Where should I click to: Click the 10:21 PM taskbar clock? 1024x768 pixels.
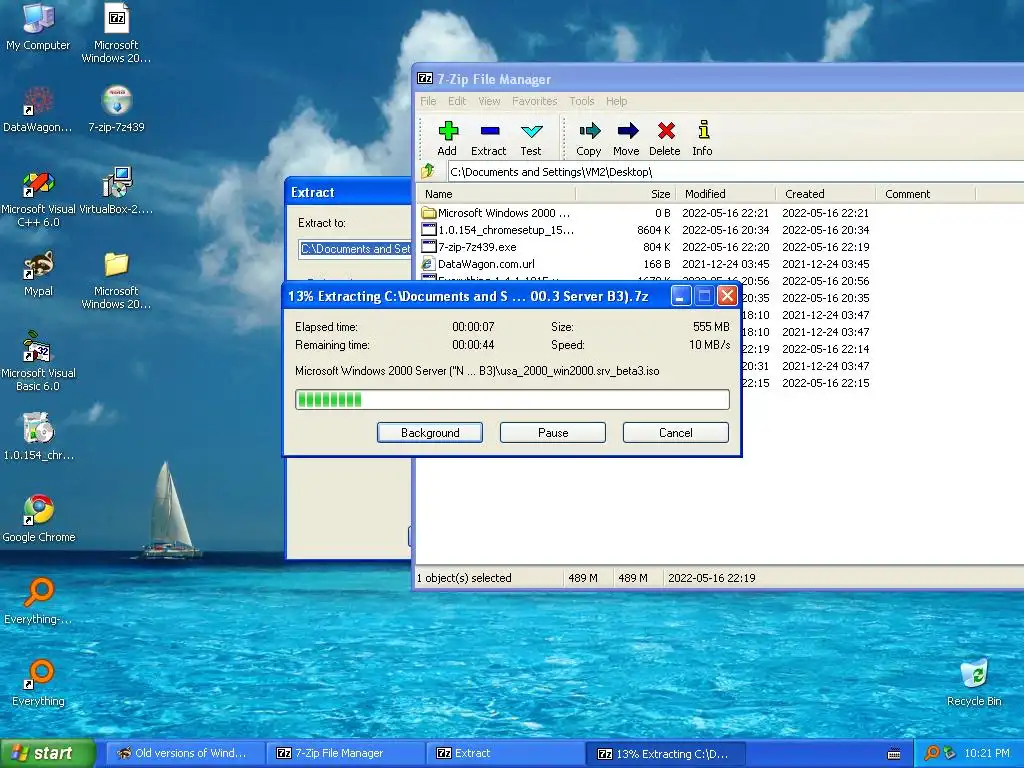pos(987,753)
